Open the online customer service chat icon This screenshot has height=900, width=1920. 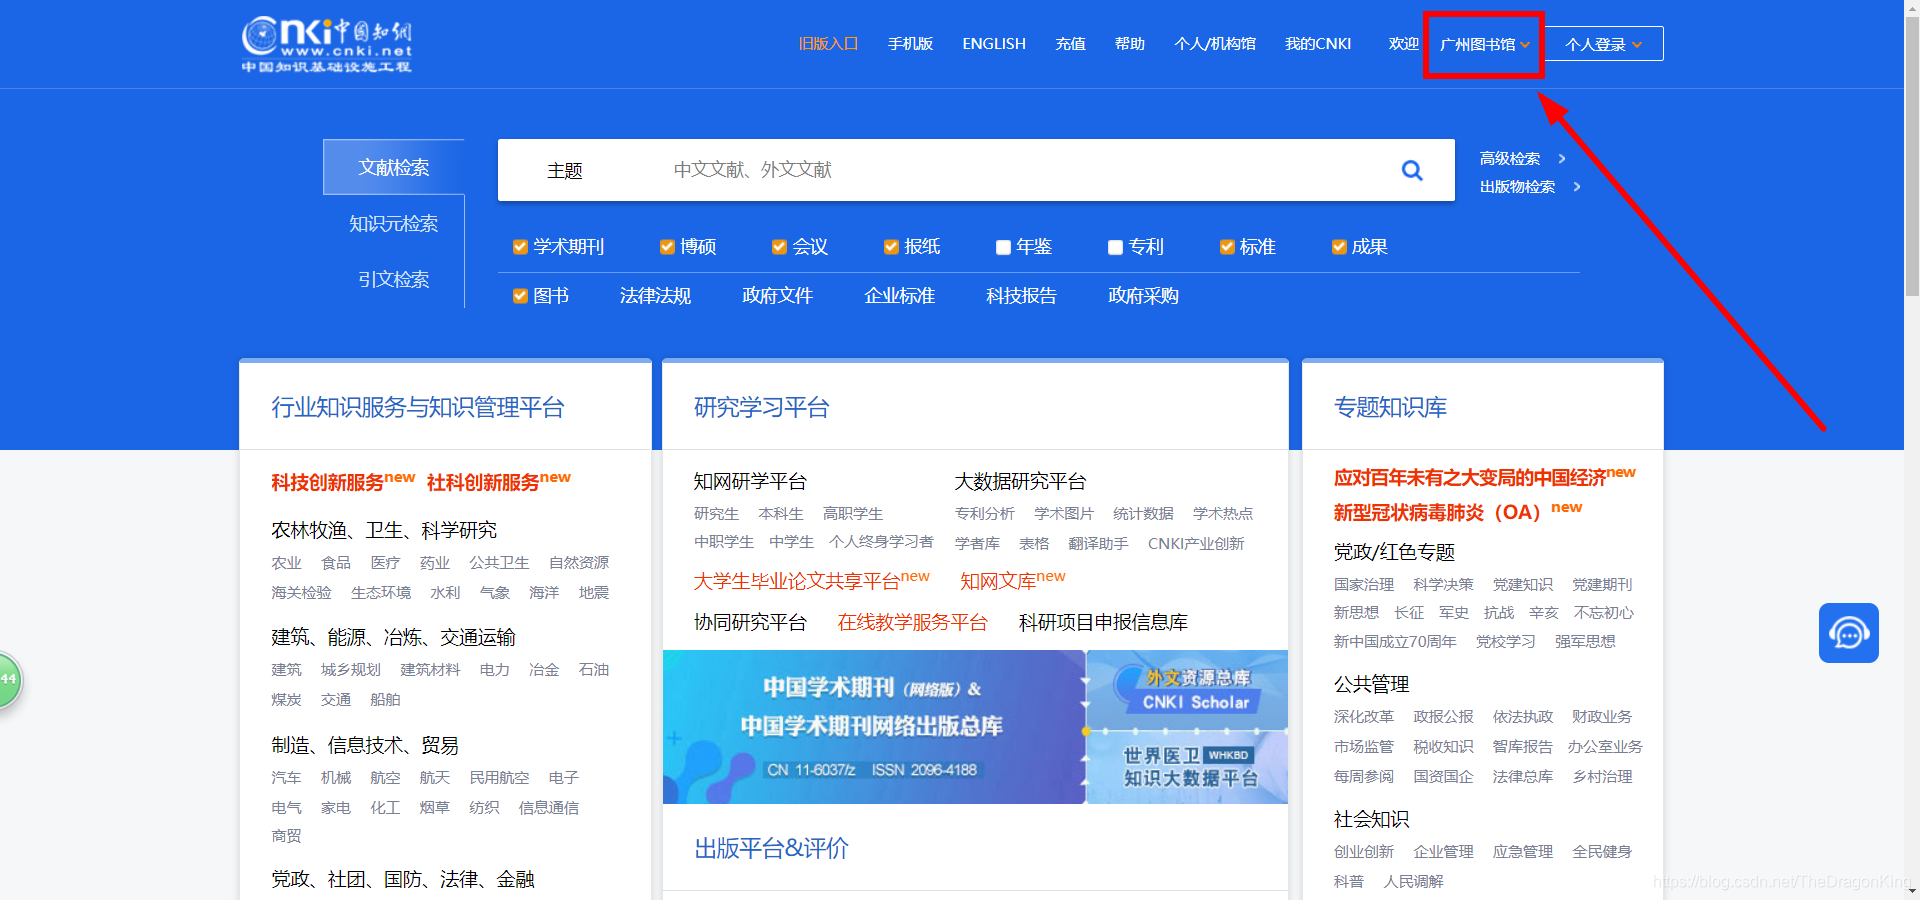[1848, 633]
